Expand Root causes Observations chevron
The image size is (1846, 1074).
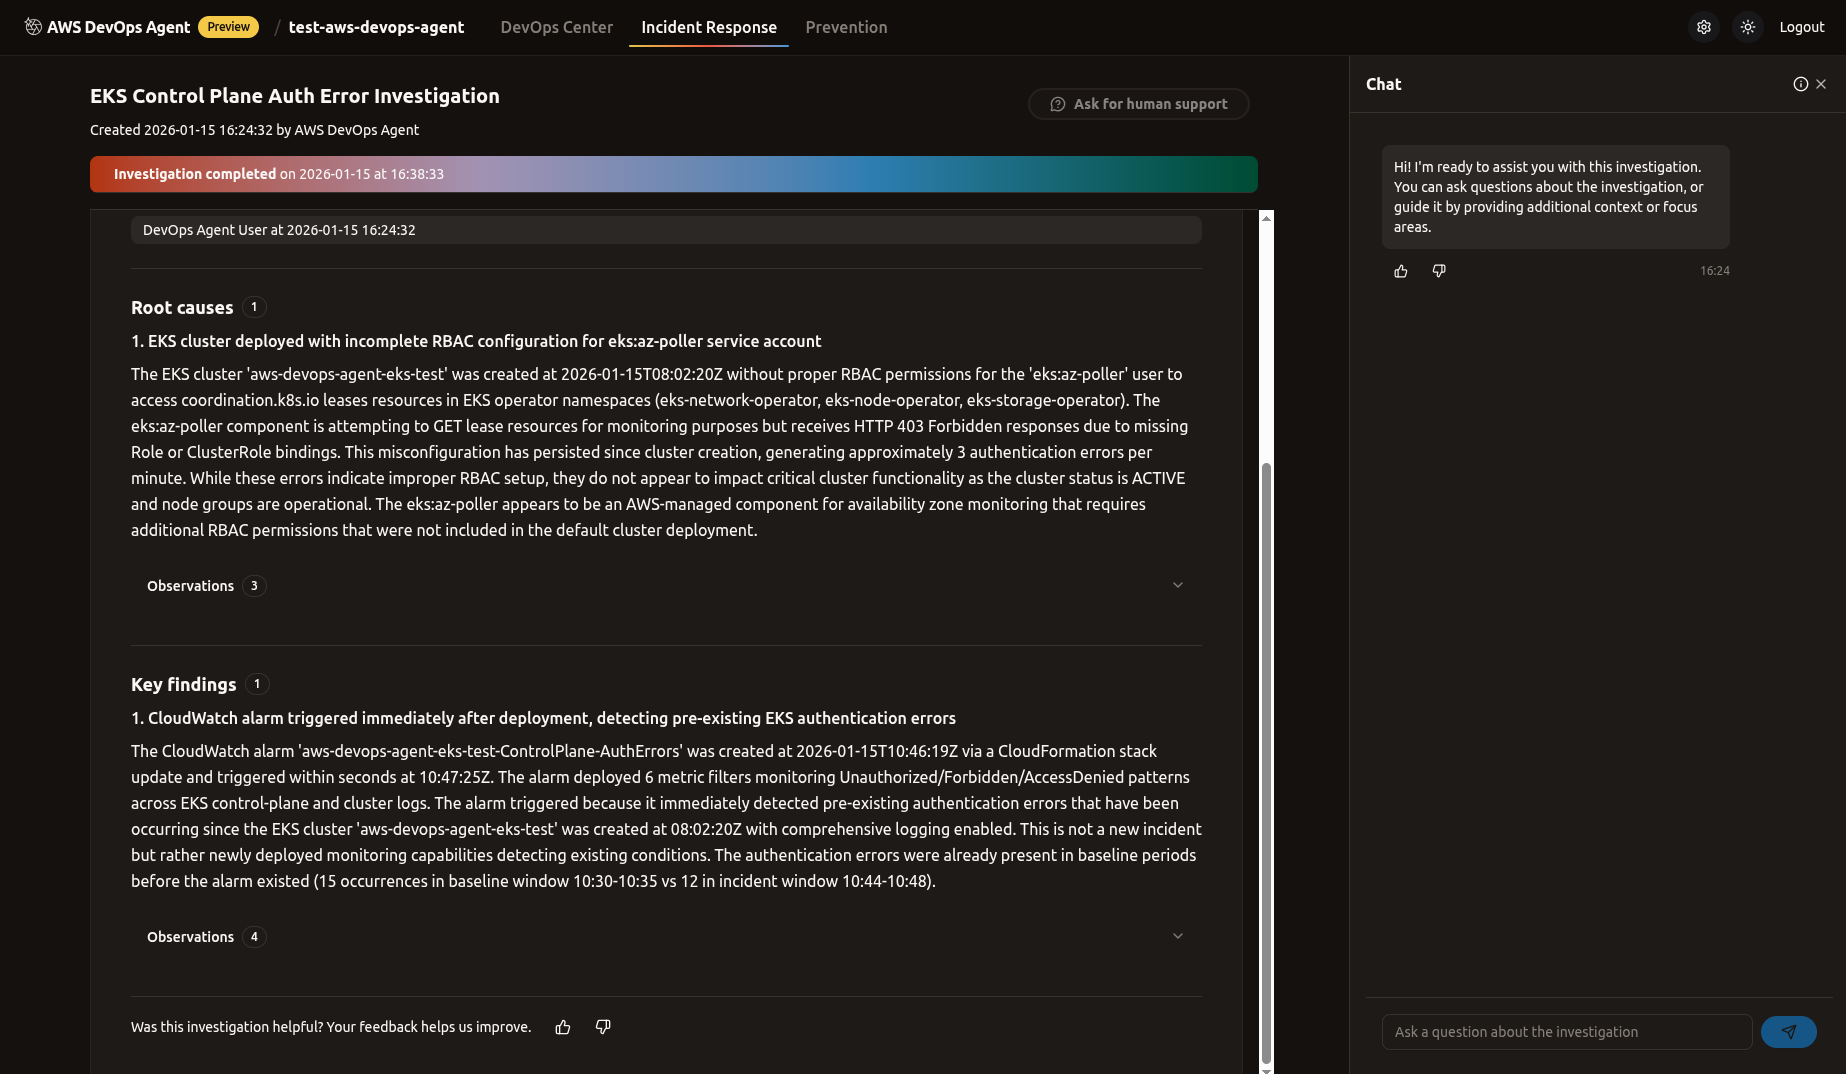[1178, 585]
